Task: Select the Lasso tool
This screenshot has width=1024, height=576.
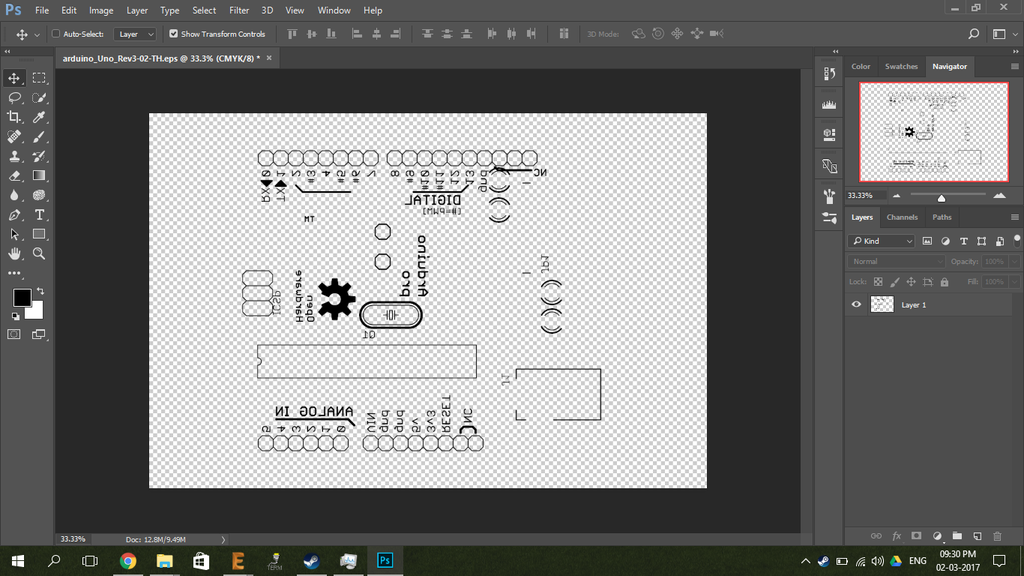Action: (x=14, y=97)
